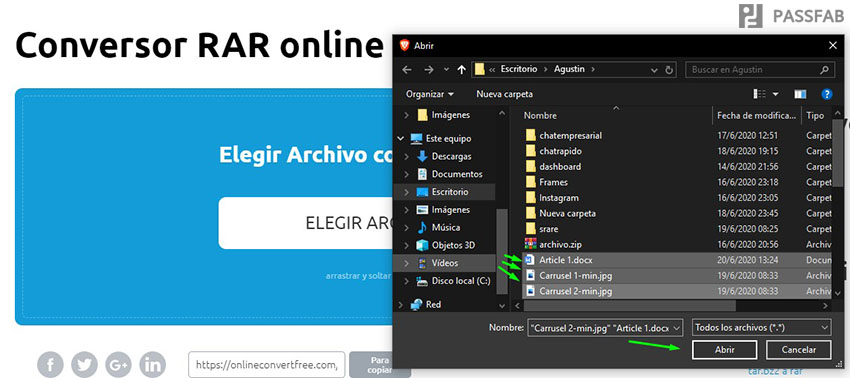This screenshot has height=378, width=850.
Task: Click ELEGIR ARCHIVO button on webpage
Action: pyautogui.click(x=305, y=223)
